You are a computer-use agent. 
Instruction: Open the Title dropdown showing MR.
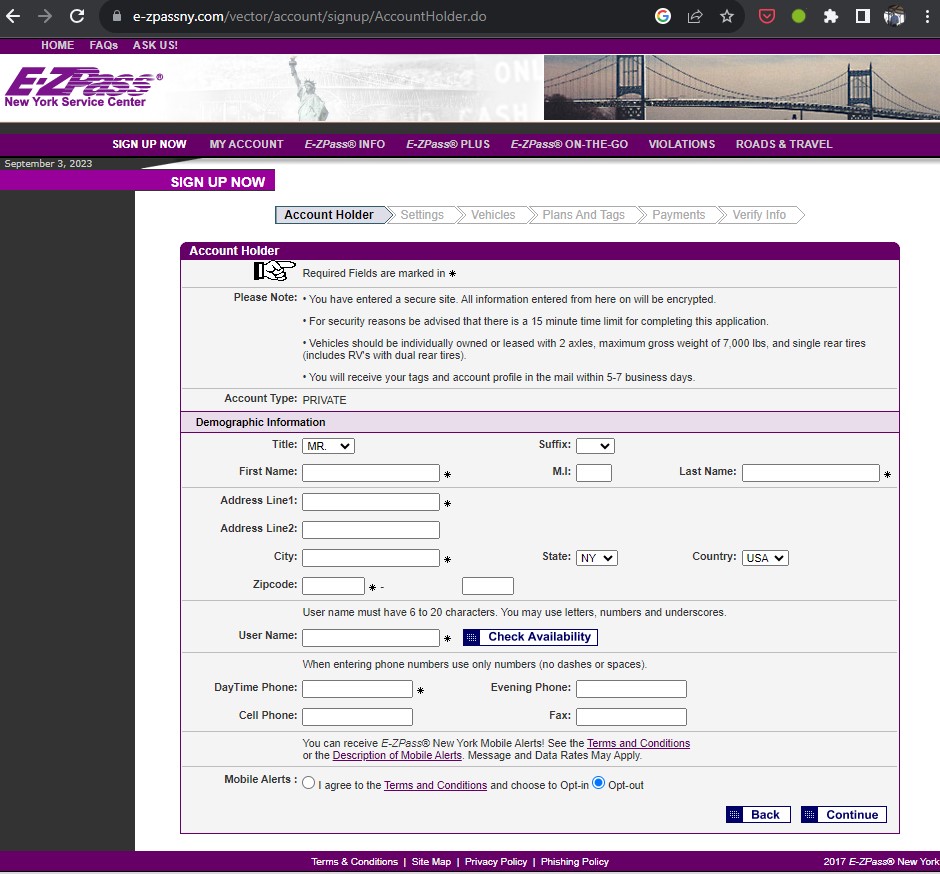[x=329, y=446]
